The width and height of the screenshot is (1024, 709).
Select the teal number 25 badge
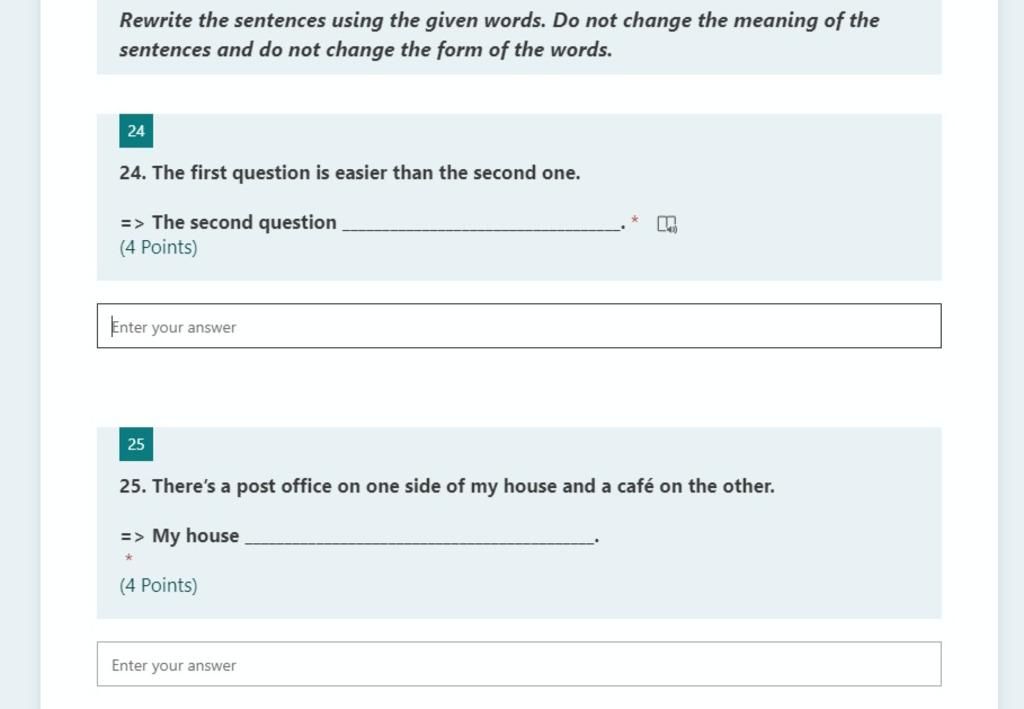pos(136,444)
